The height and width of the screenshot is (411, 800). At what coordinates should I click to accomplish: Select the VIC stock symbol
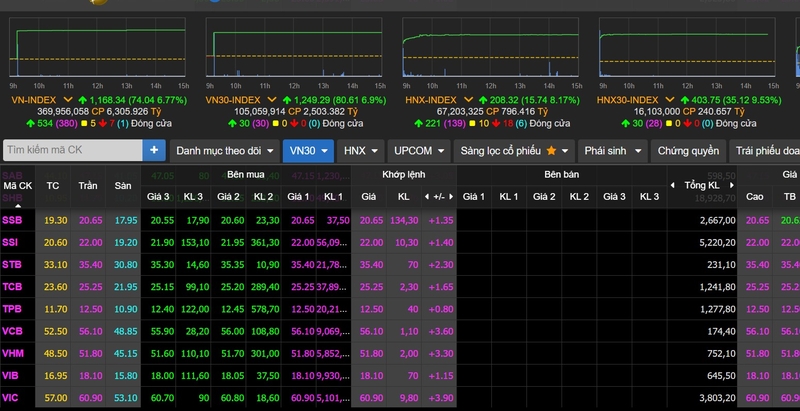pyautogui.click(x=10, y=398)
